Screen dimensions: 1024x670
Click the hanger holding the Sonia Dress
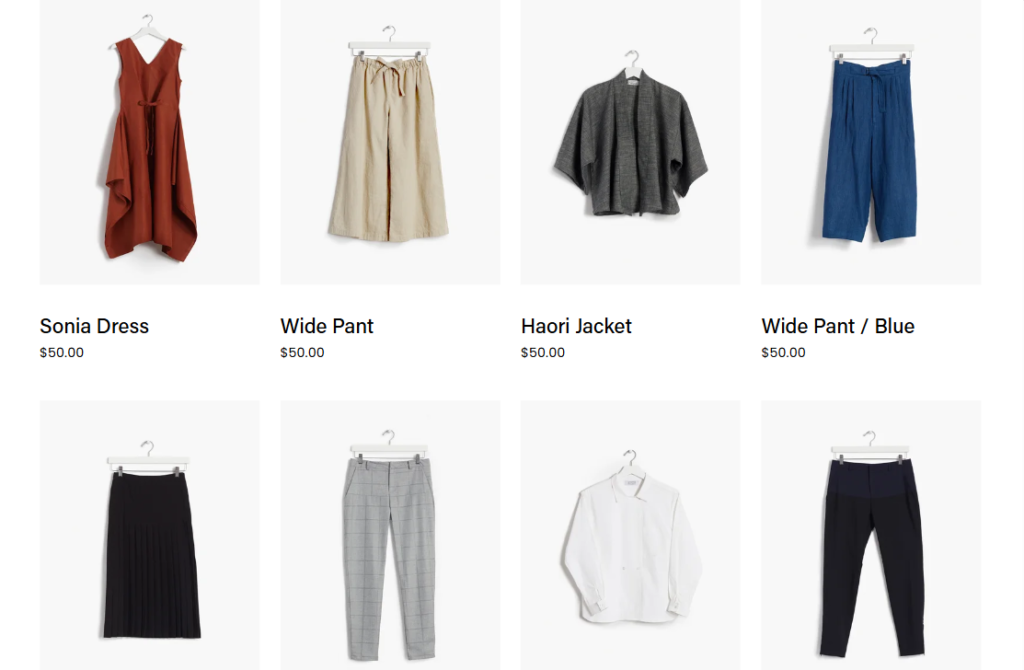pos(148,29)
